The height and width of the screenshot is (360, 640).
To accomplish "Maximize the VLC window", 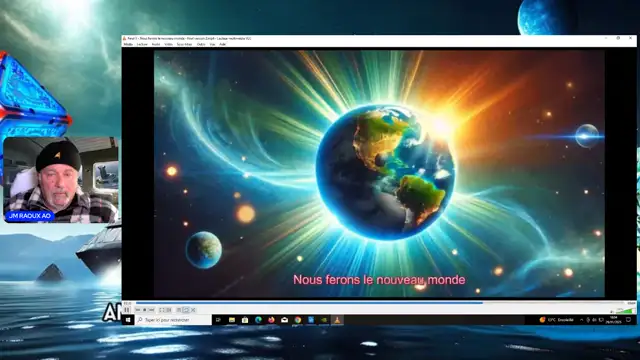I will [618, 38].
